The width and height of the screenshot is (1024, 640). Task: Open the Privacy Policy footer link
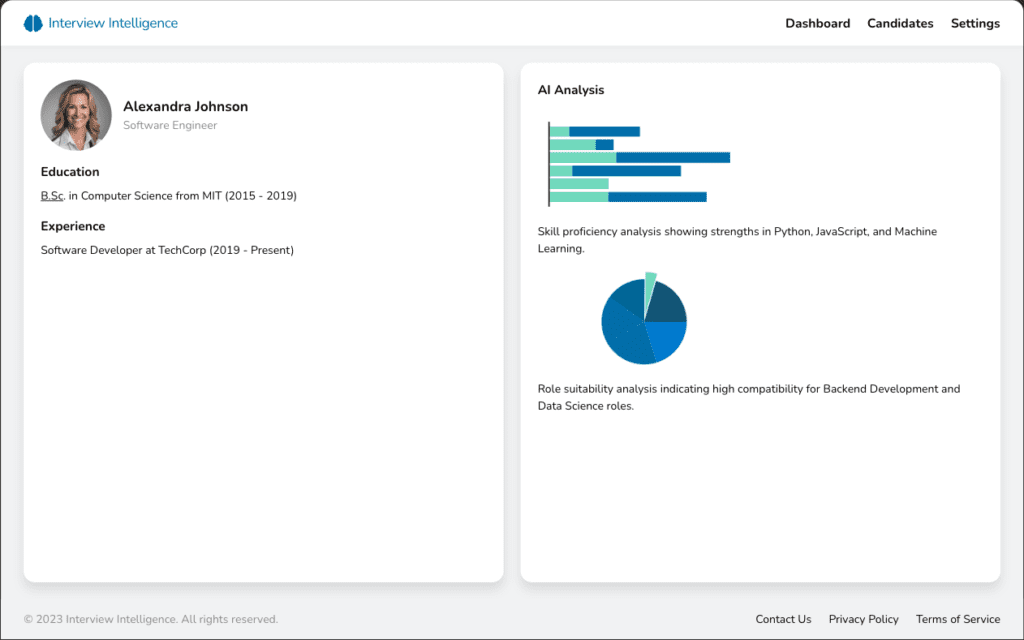tap(863, 619)
